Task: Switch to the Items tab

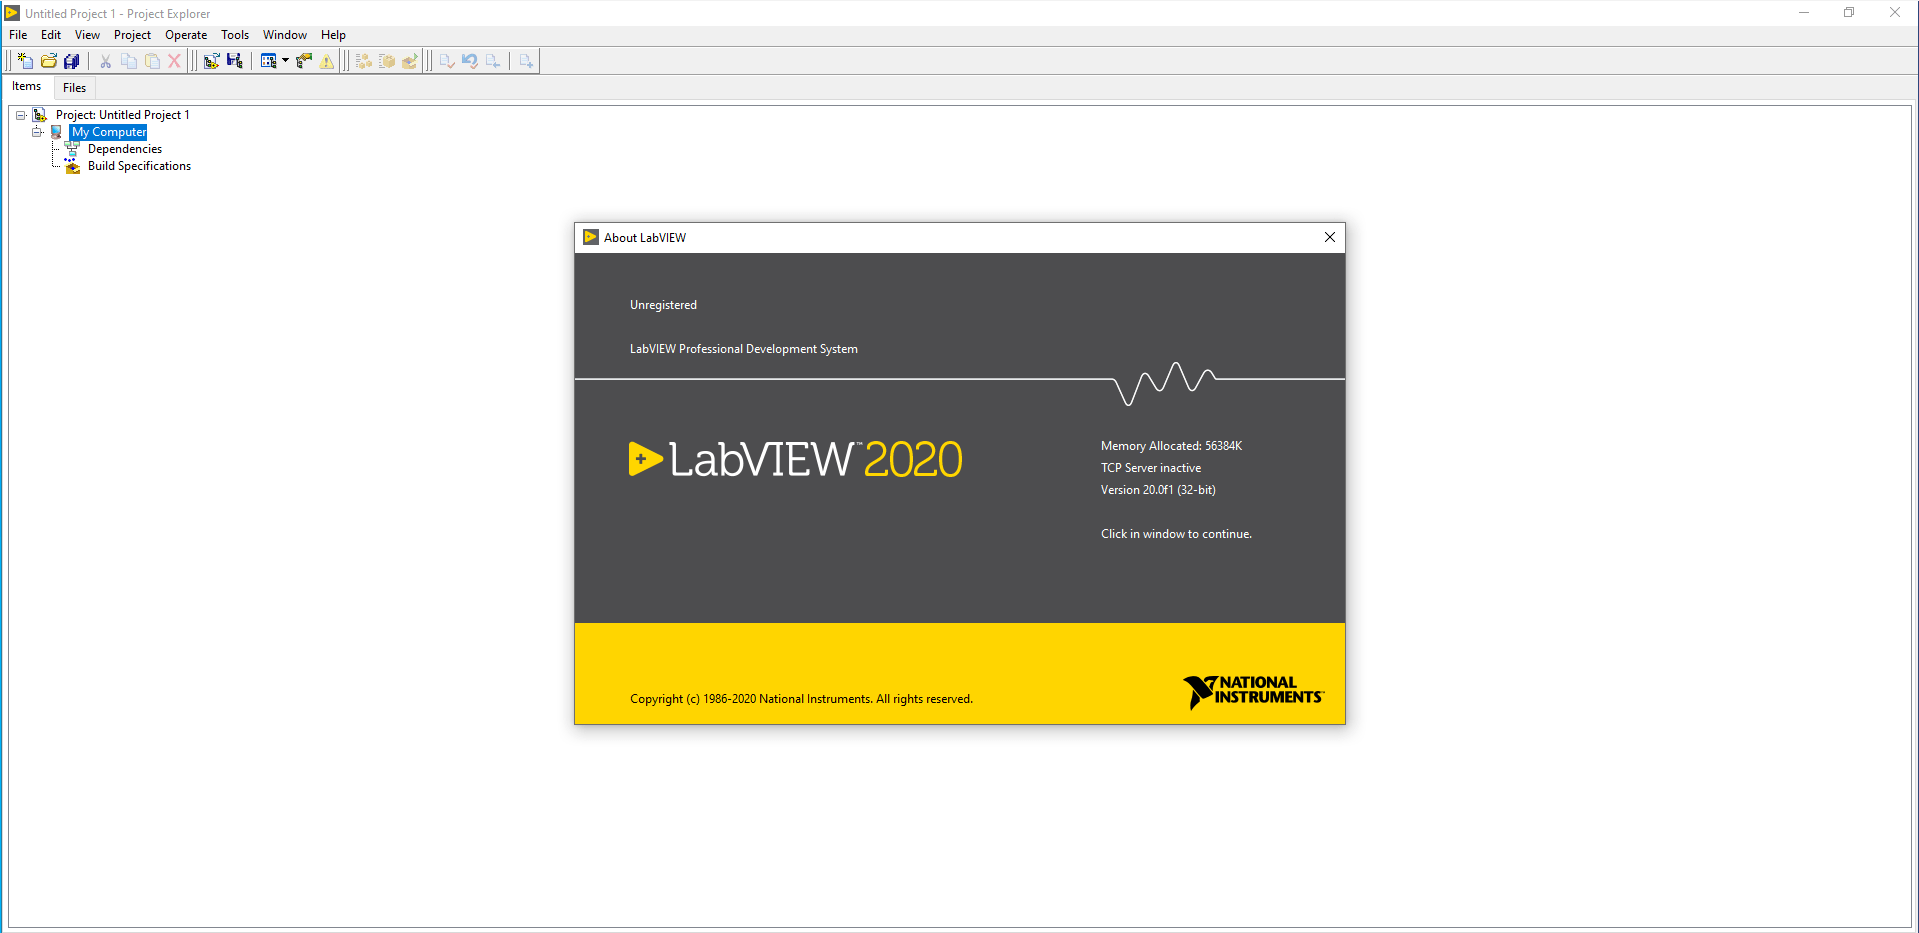Action: coord(27,87)
